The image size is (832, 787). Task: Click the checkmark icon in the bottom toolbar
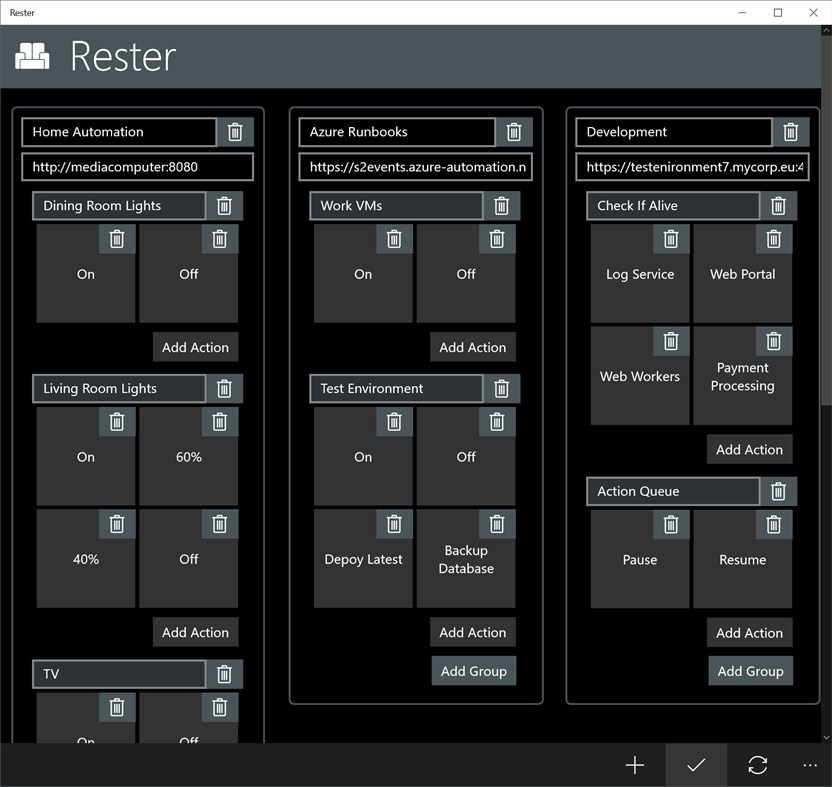coord(696,765)
